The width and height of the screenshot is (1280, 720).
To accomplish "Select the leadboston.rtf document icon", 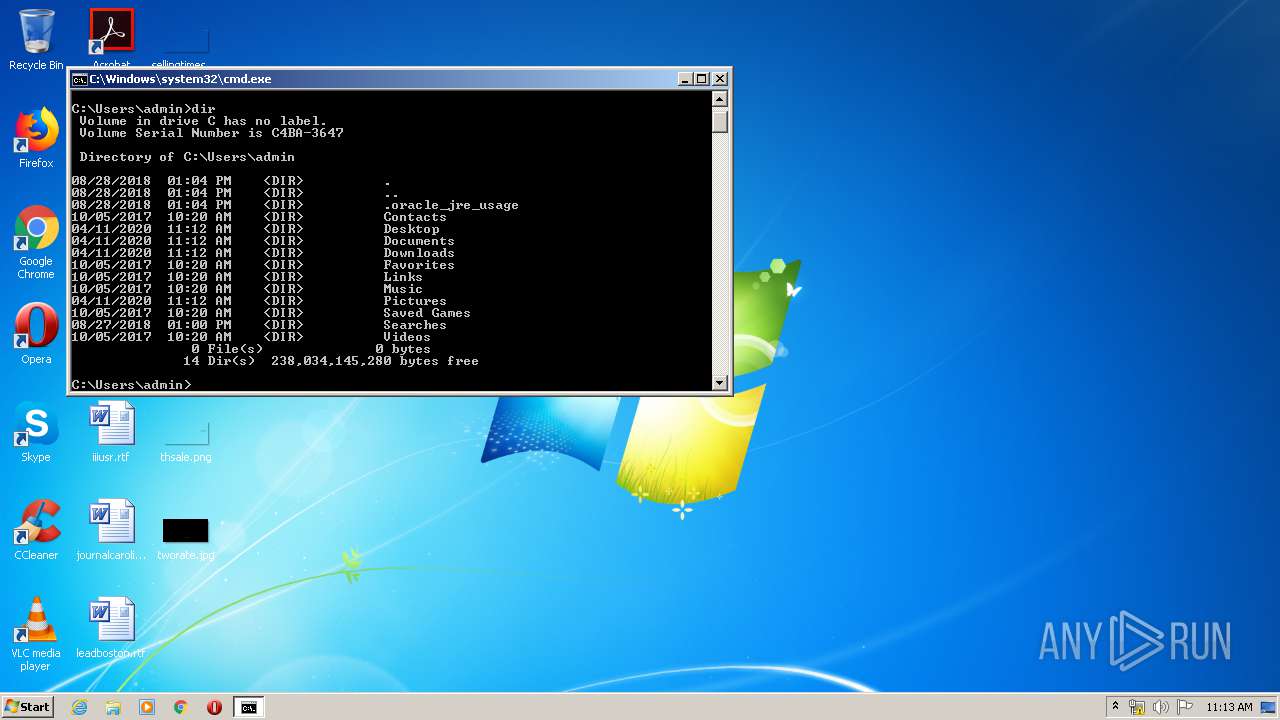I will [111, 628].
